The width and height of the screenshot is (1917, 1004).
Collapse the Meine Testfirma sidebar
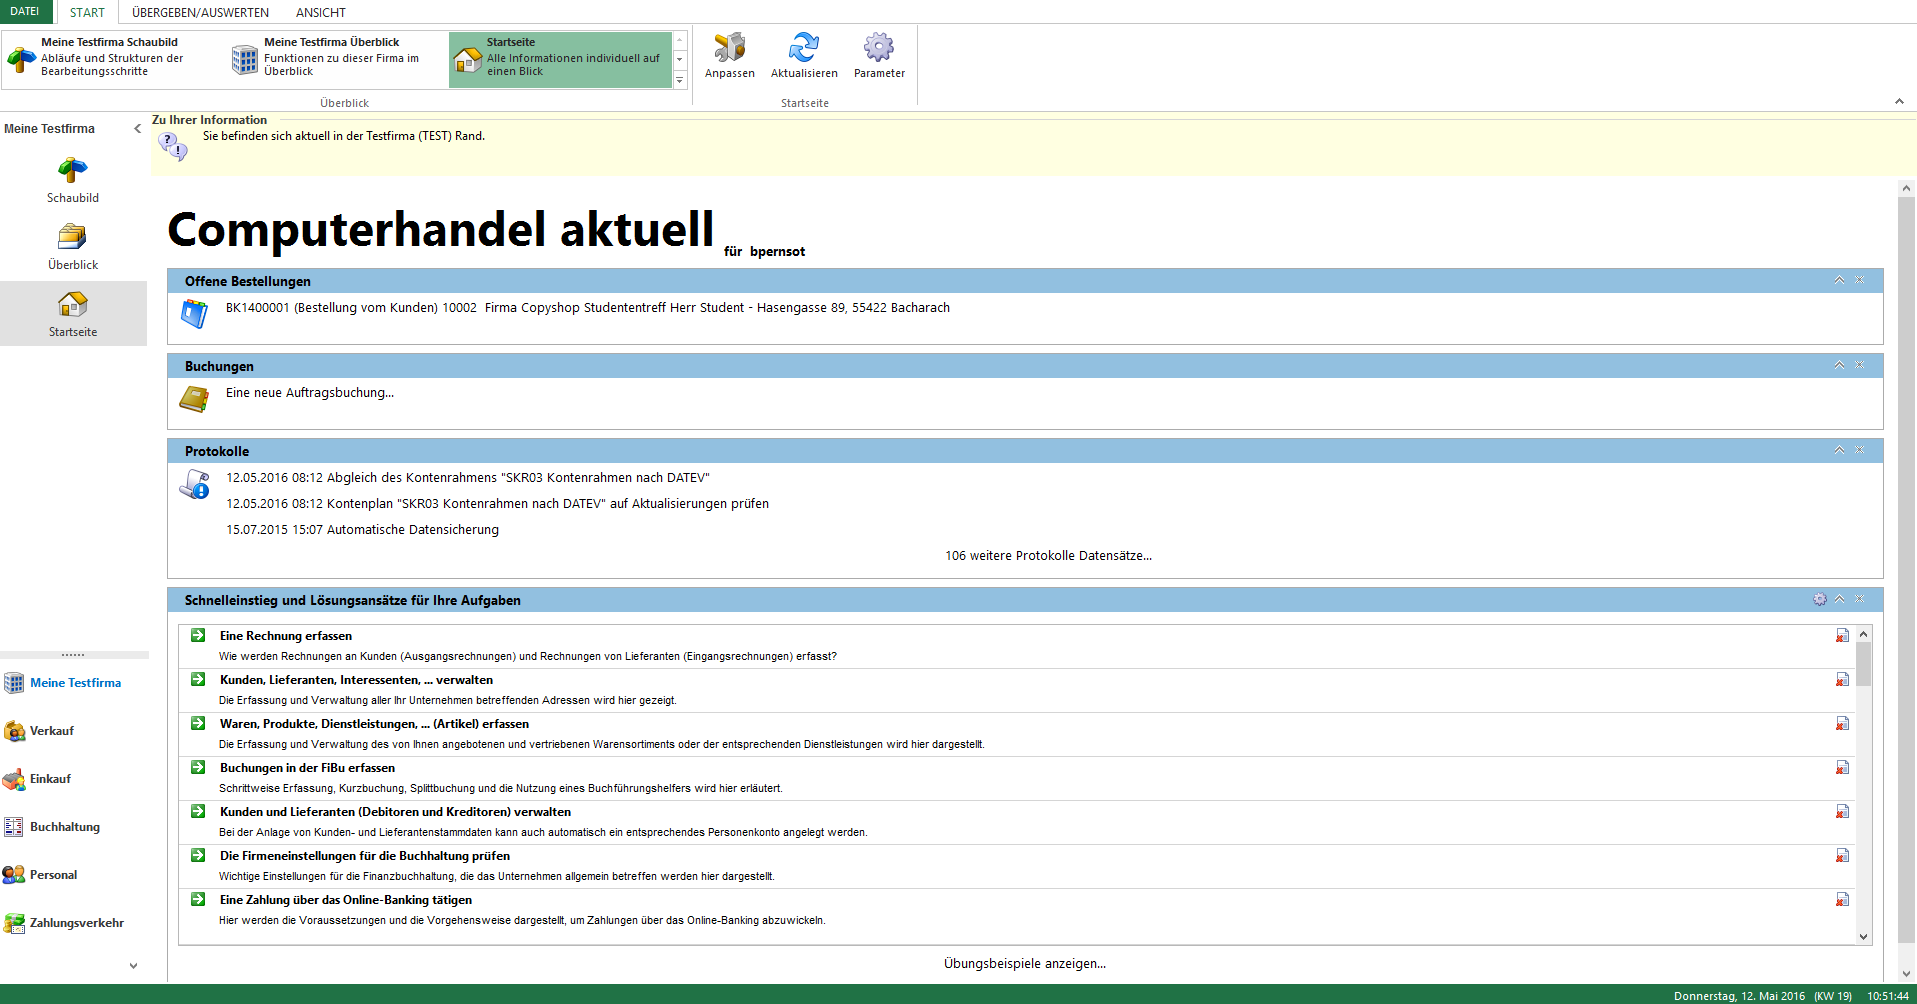tap(137, 129)
